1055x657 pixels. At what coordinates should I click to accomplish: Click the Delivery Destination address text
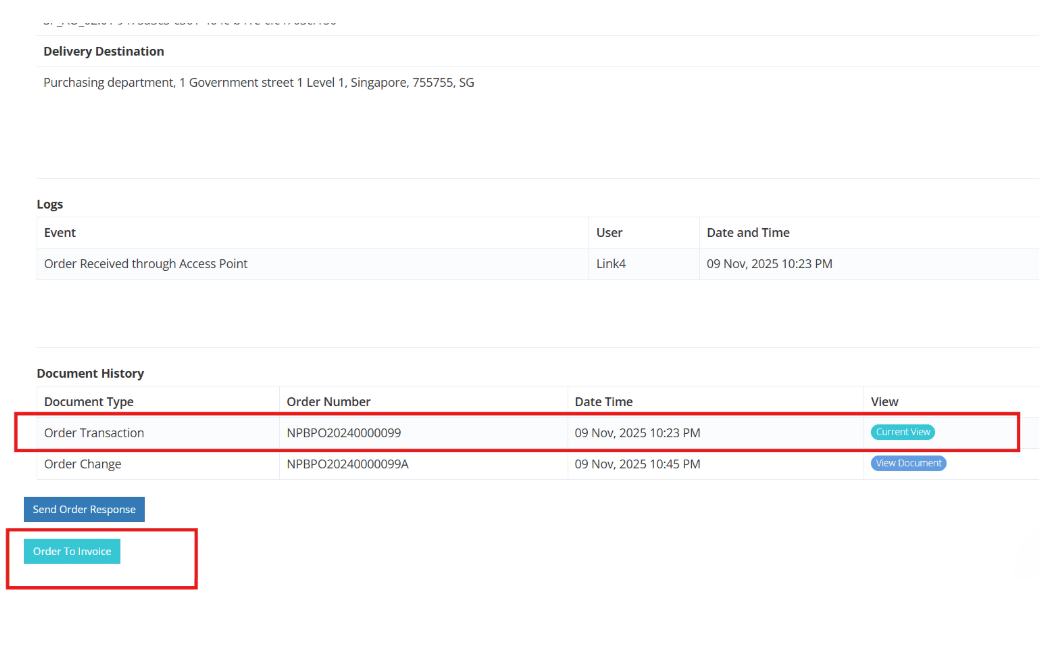click(x=259, y=83)
